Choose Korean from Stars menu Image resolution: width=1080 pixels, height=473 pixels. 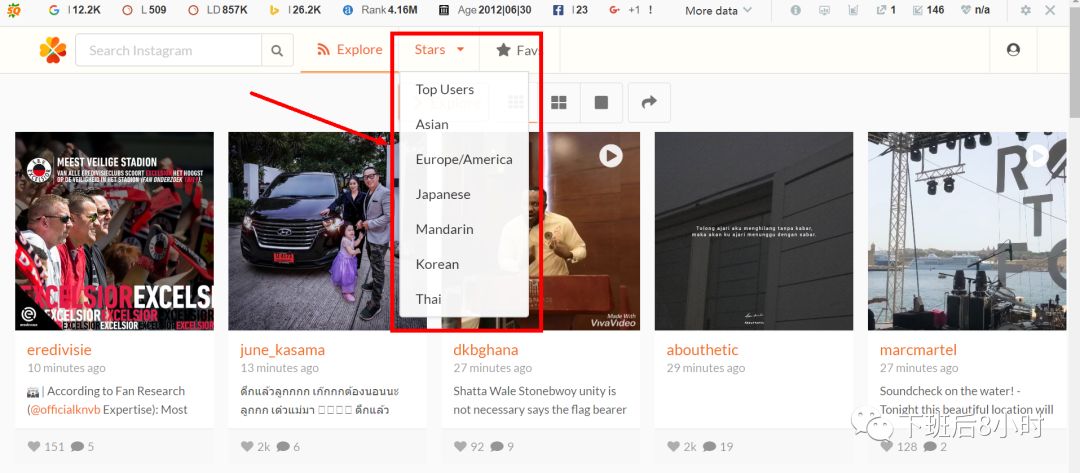tap(437, 264)
